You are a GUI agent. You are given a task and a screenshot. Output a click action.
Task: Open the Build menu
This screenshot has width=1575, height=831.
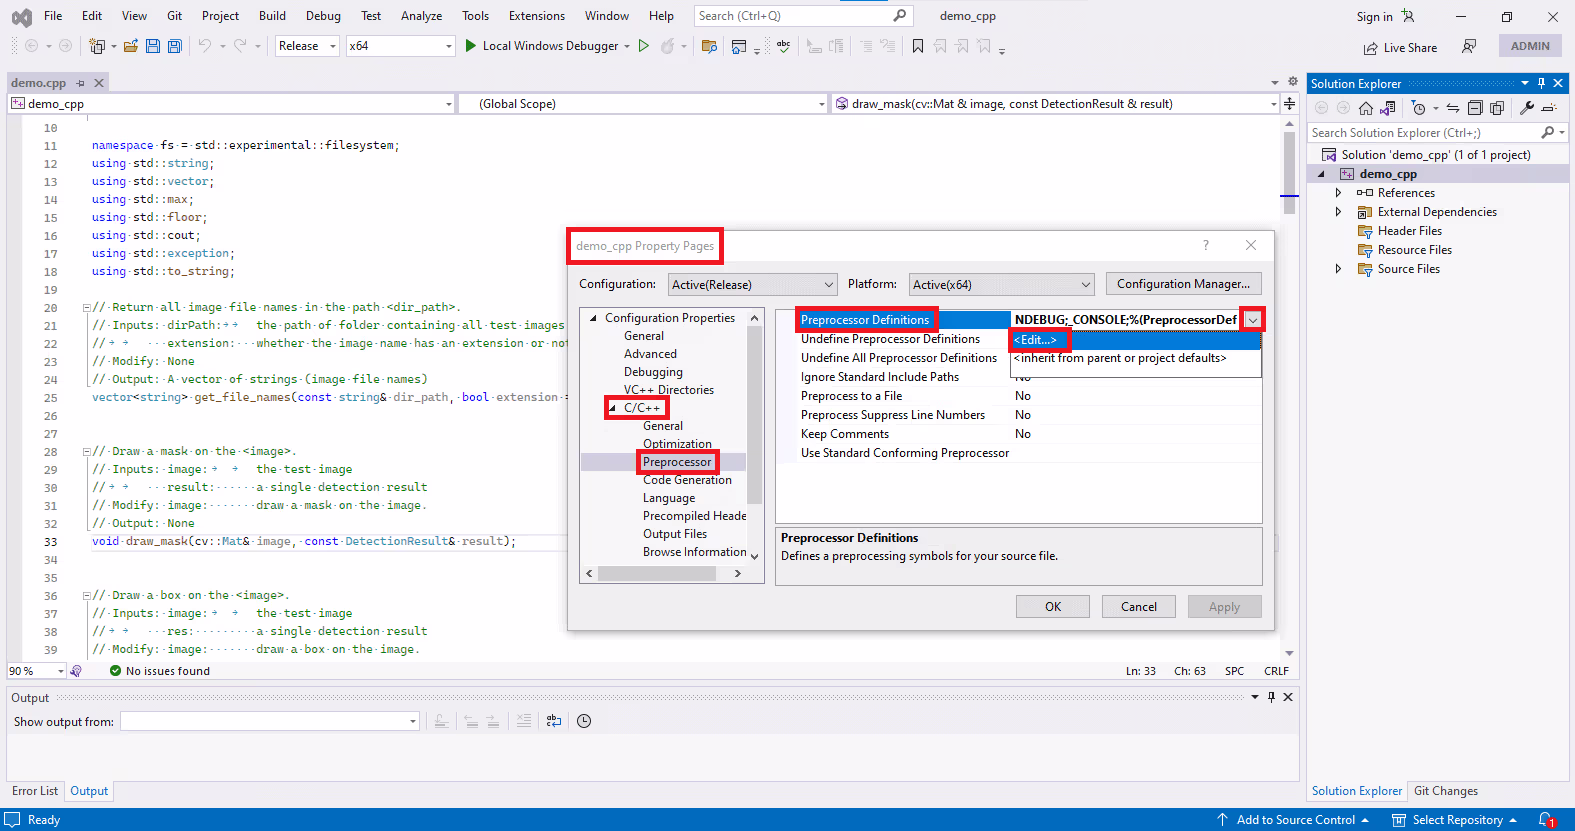(272, 16)
